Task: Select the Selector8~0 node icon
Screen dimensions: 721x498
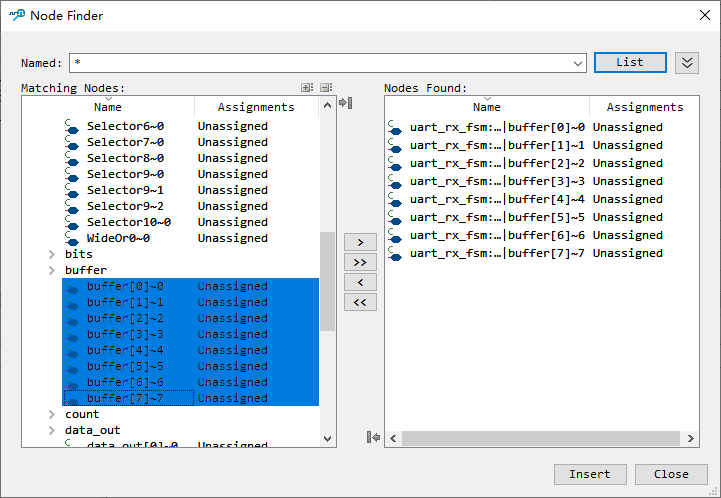Action: [72, 159]
